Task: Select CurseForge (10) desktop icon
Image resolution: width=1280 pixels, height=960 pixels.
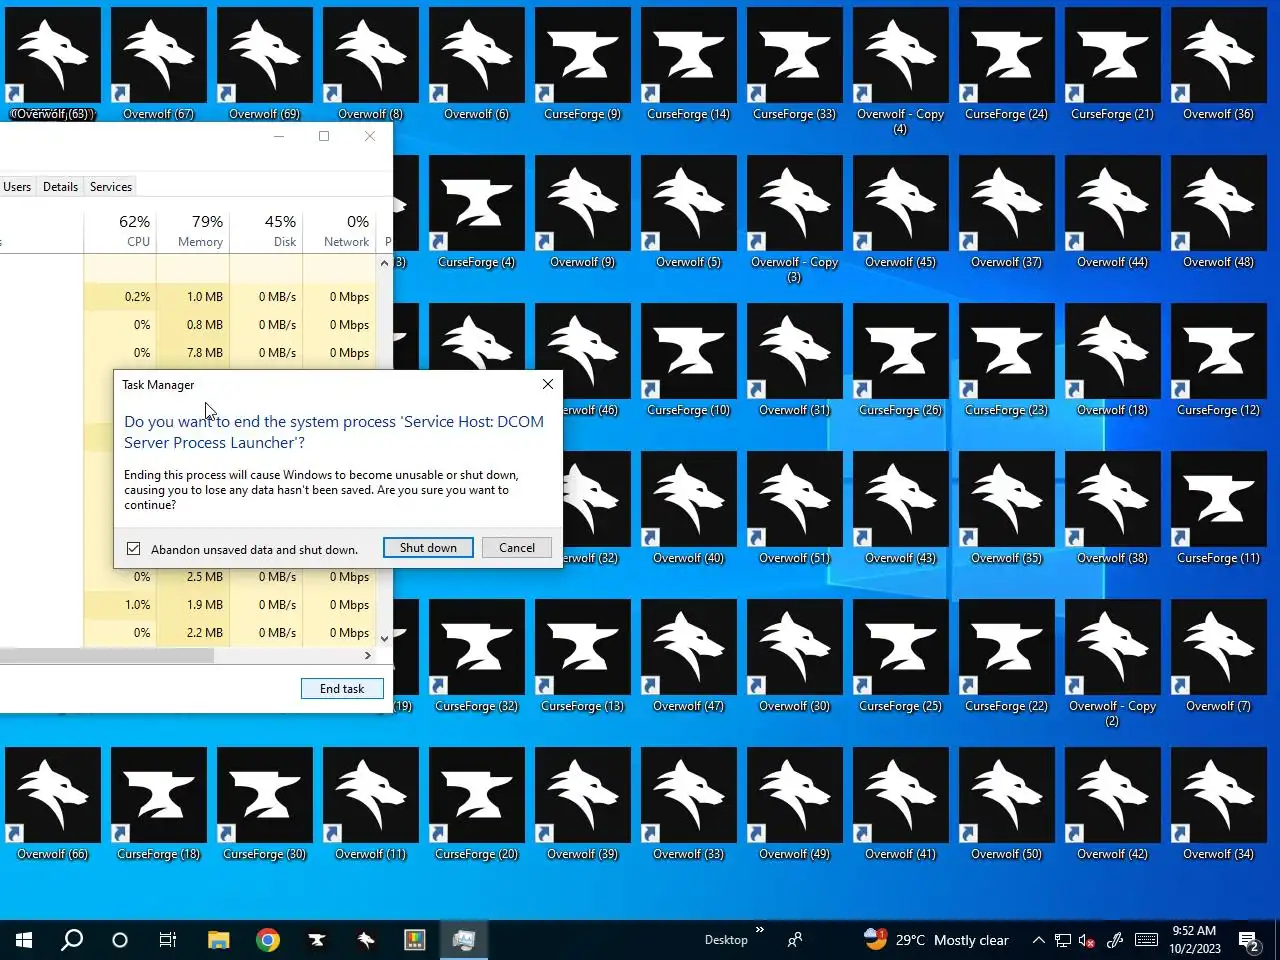Action: (689, 361)
